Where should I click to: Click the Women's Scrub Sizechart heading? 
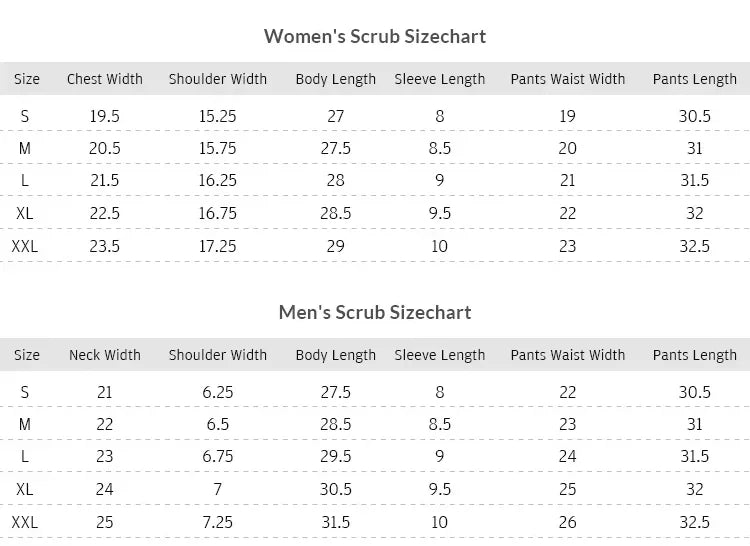(x=375, y=36)
